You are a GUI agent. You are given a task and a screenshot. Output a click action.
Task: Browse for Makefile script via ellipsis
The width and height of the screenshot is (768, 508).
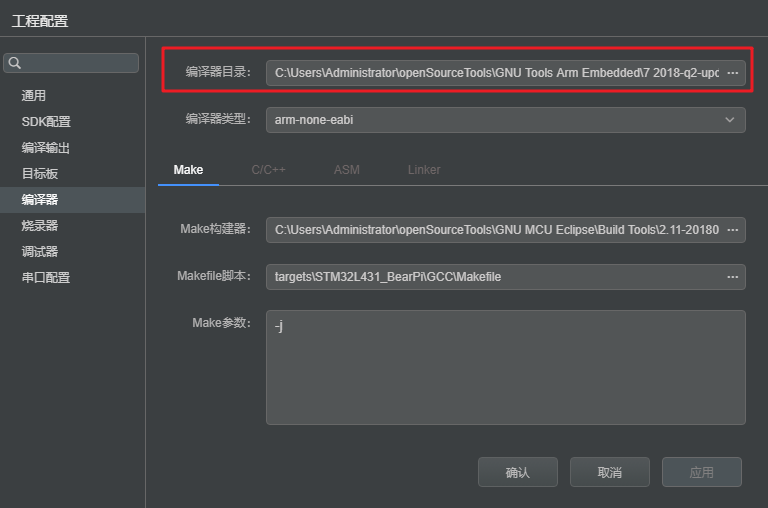(732, 277)
